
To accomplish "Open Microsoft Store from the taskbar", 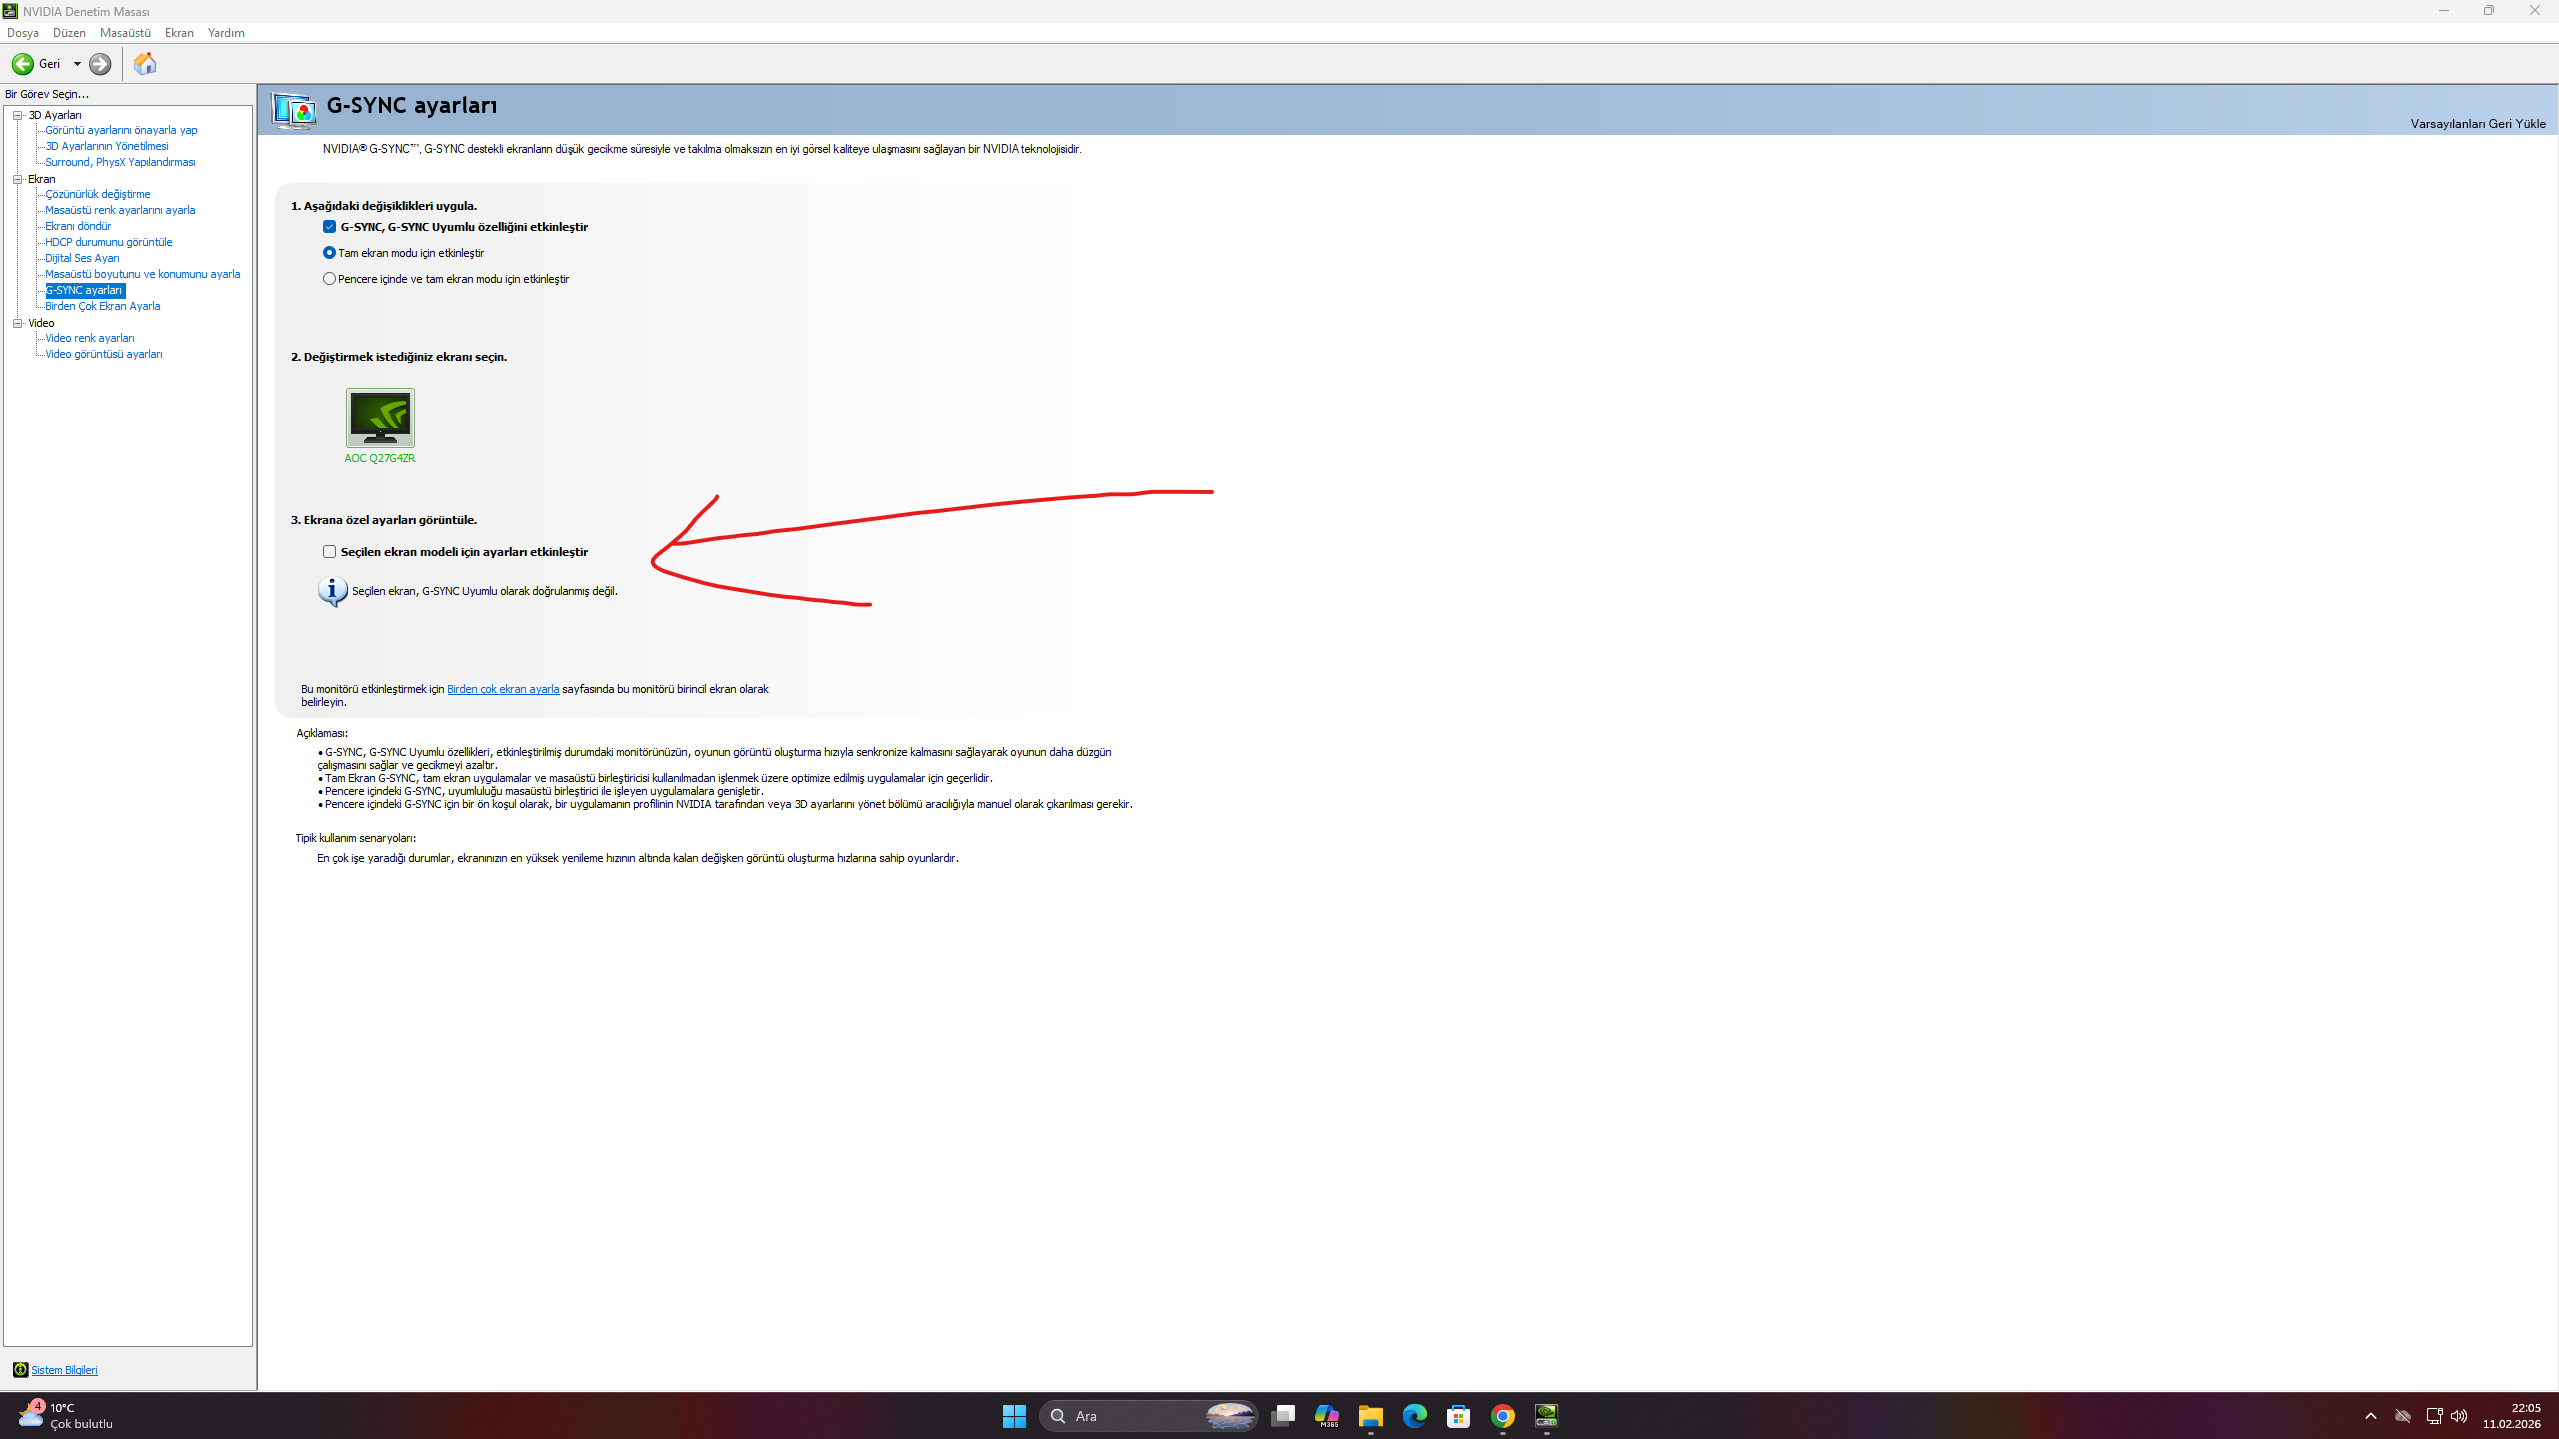I will coord(1459,1416).
